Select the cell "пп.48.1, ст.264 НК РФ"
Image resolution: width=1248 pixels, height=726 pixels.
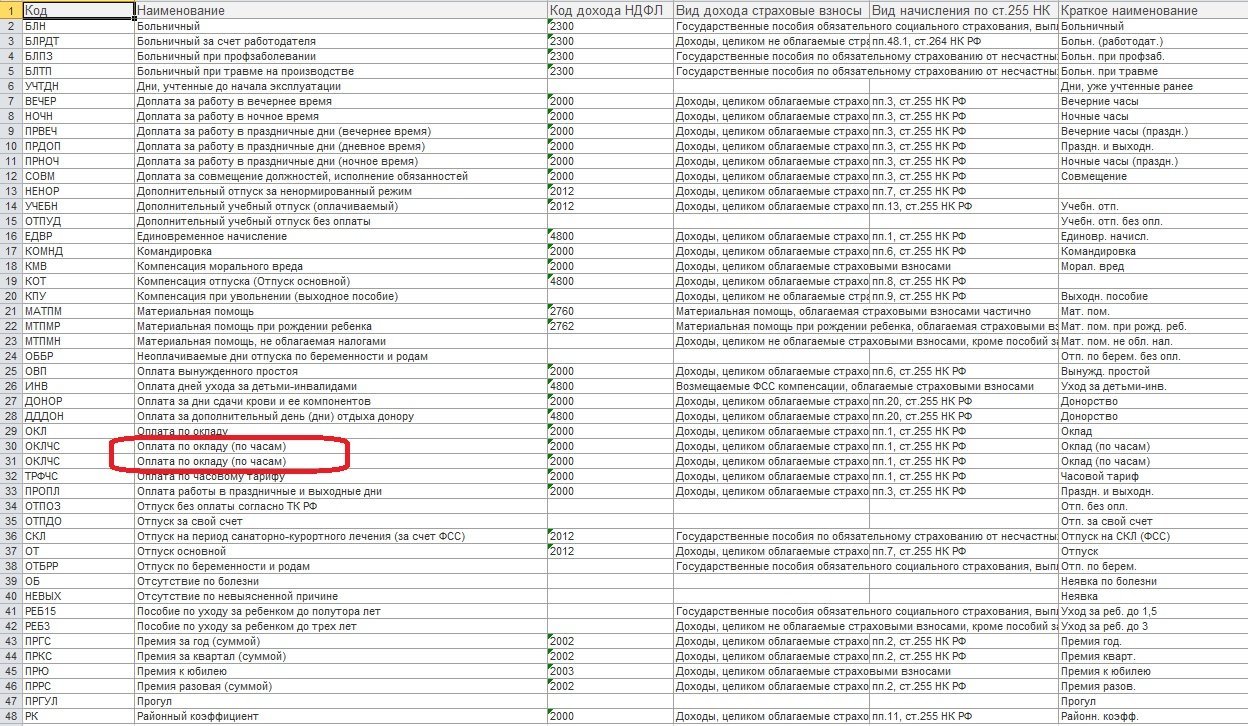click(x=962, y=41)
